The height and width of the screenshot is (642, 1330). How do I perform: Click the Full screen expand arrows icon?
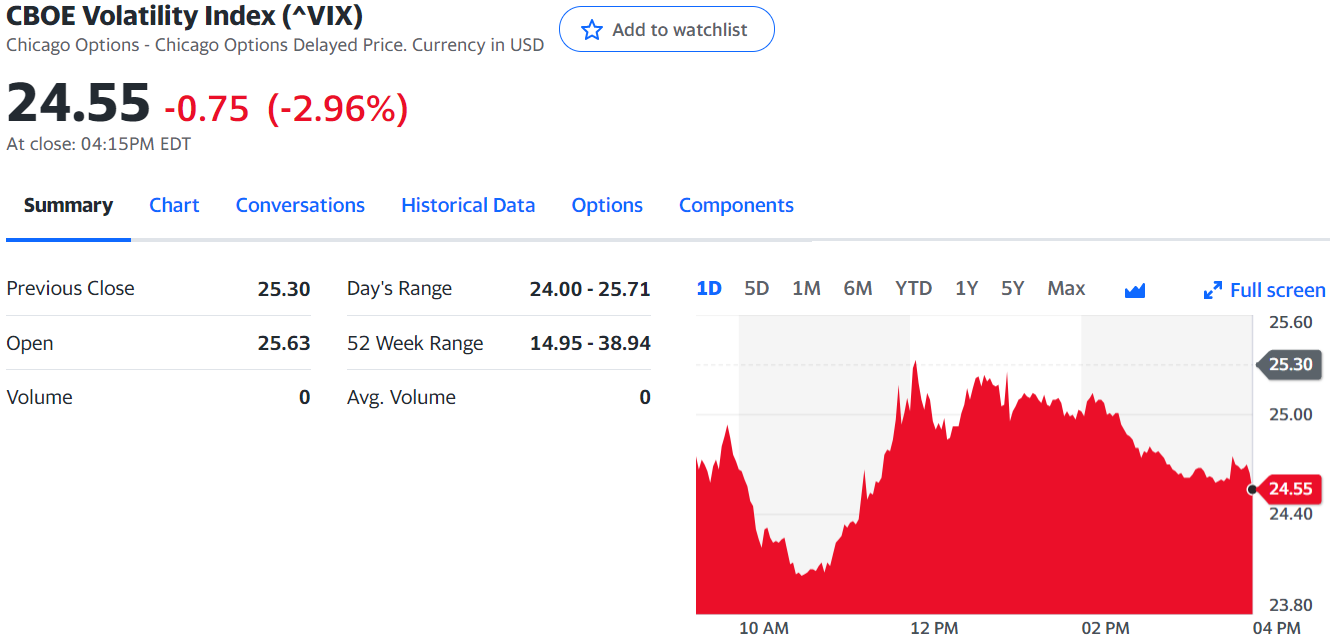(1213, 290)
